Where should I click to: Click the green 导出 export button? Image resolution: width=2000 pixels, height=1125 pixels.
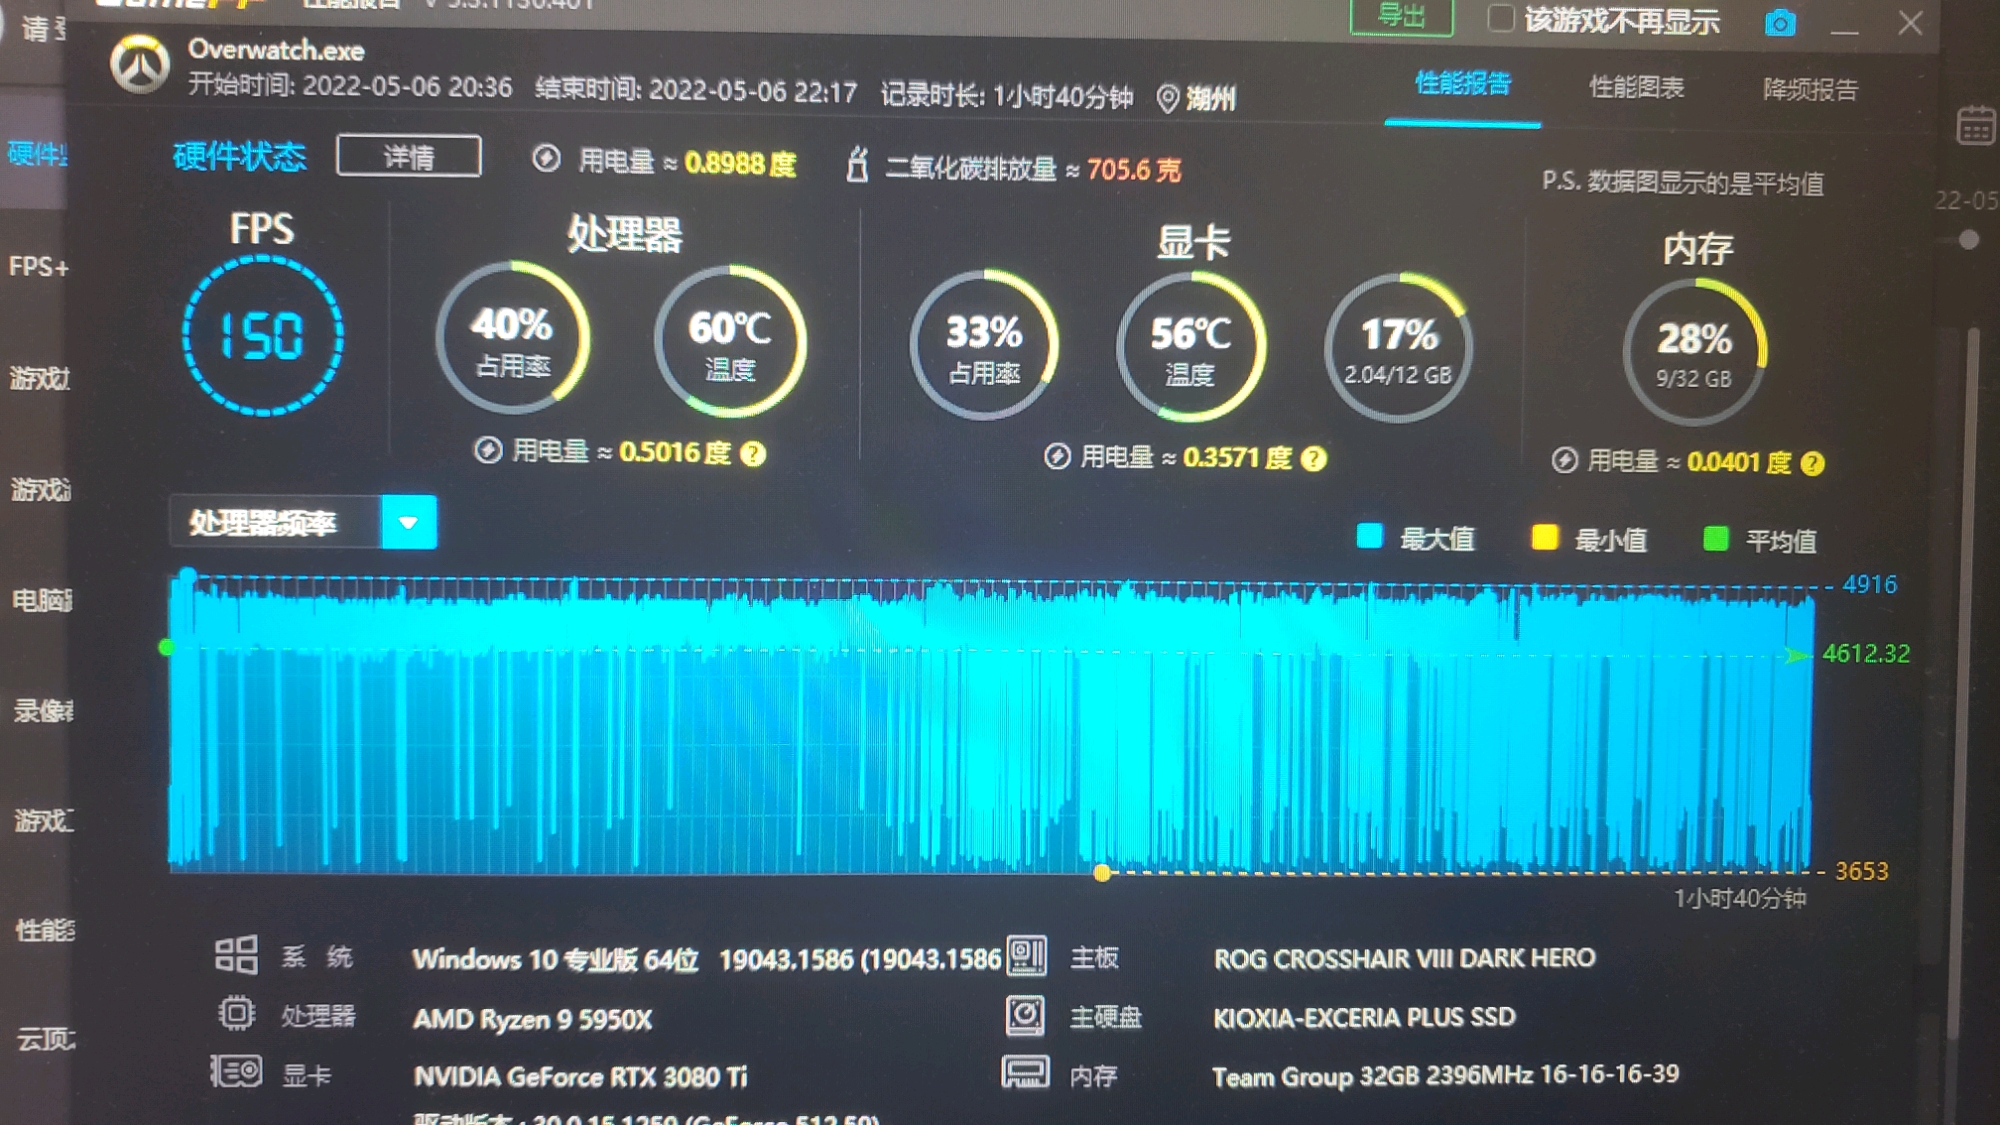(1401, 16)
